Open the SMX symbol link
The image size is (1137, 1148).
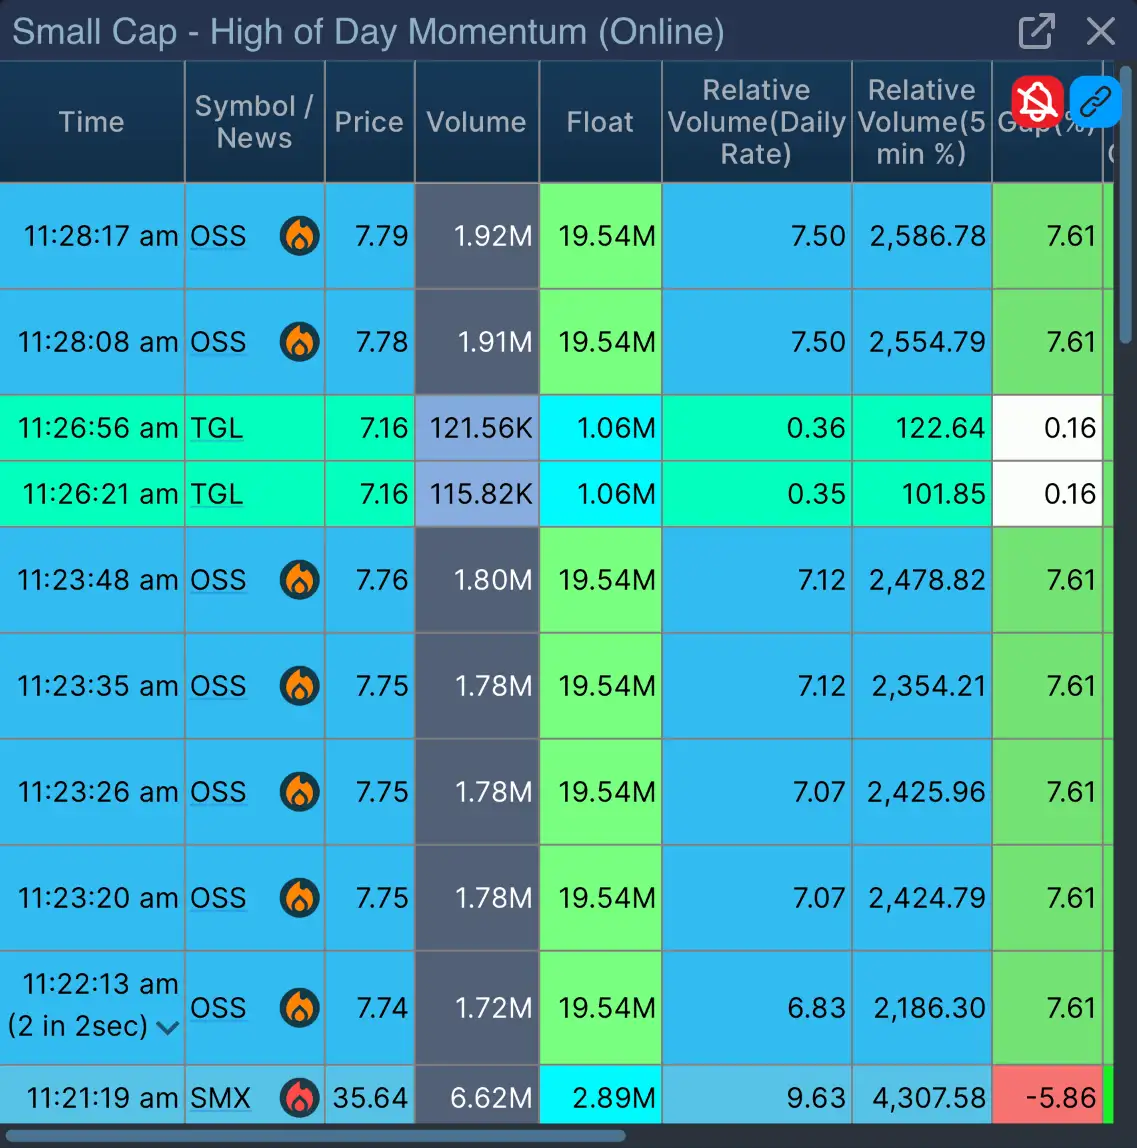221,1098
